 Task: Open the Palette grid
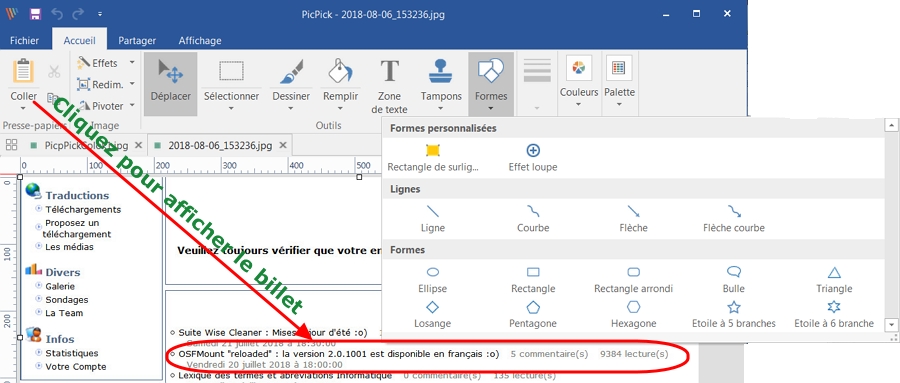[619, 68]
